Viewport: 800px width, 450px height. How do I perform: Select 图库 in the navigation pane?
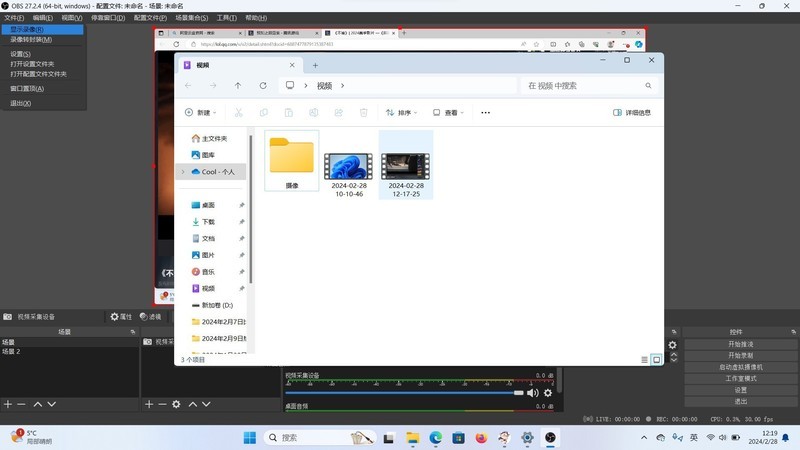point(203,155)
